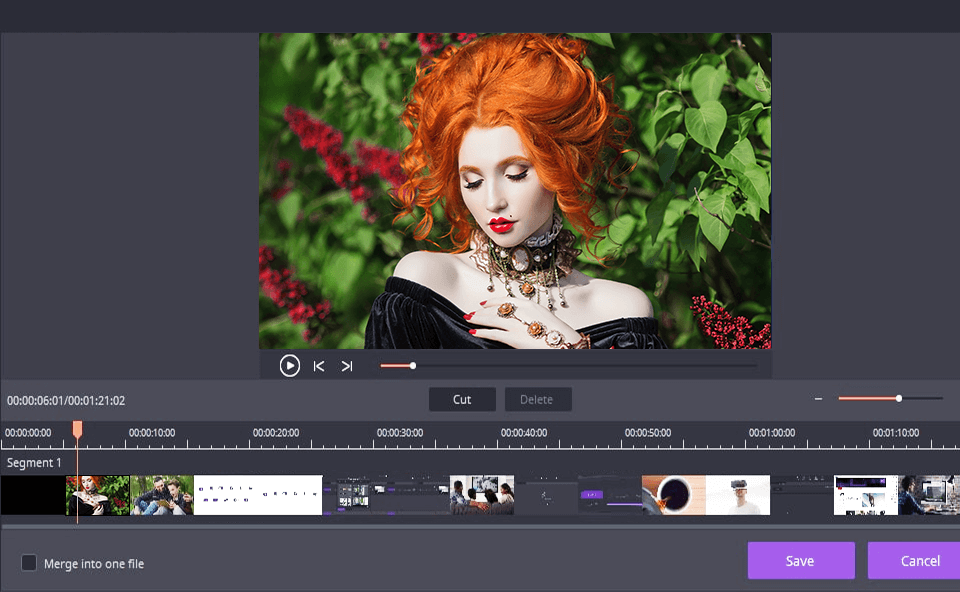Click inside the video preview area
The width and height of the screenshot is (960, 592).
515,190
